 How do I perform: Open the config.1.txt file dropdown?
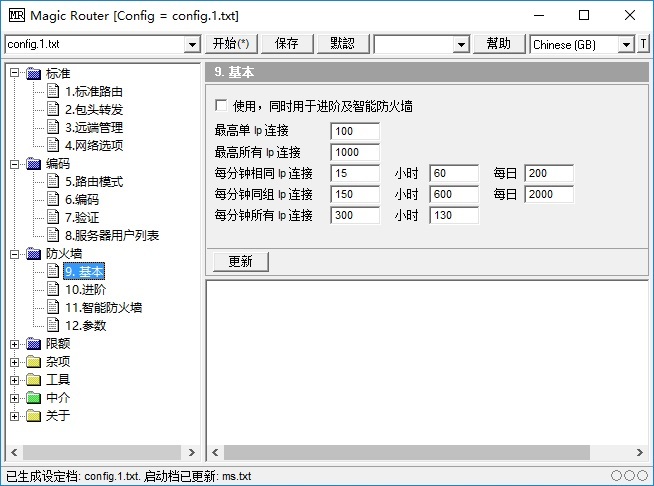point(192,44)
